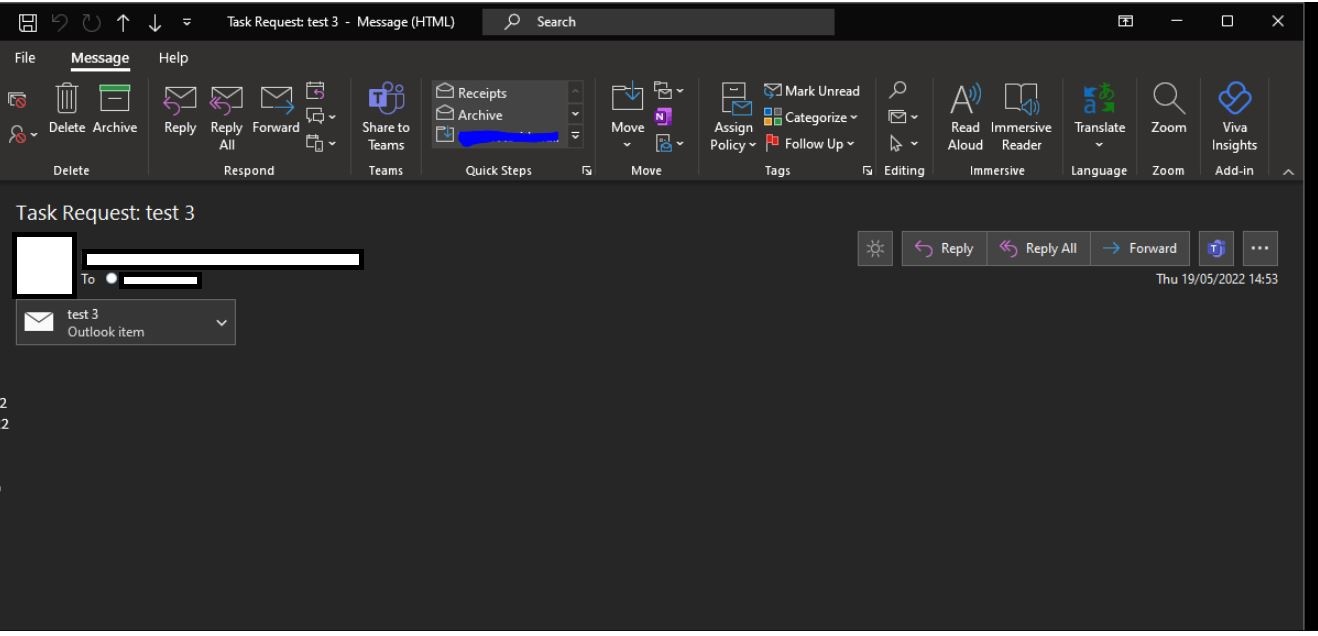The height and width of the screenshot is (636, 1318).
Task: Open the Rules dropdown
Action: [x=669, y=91]
